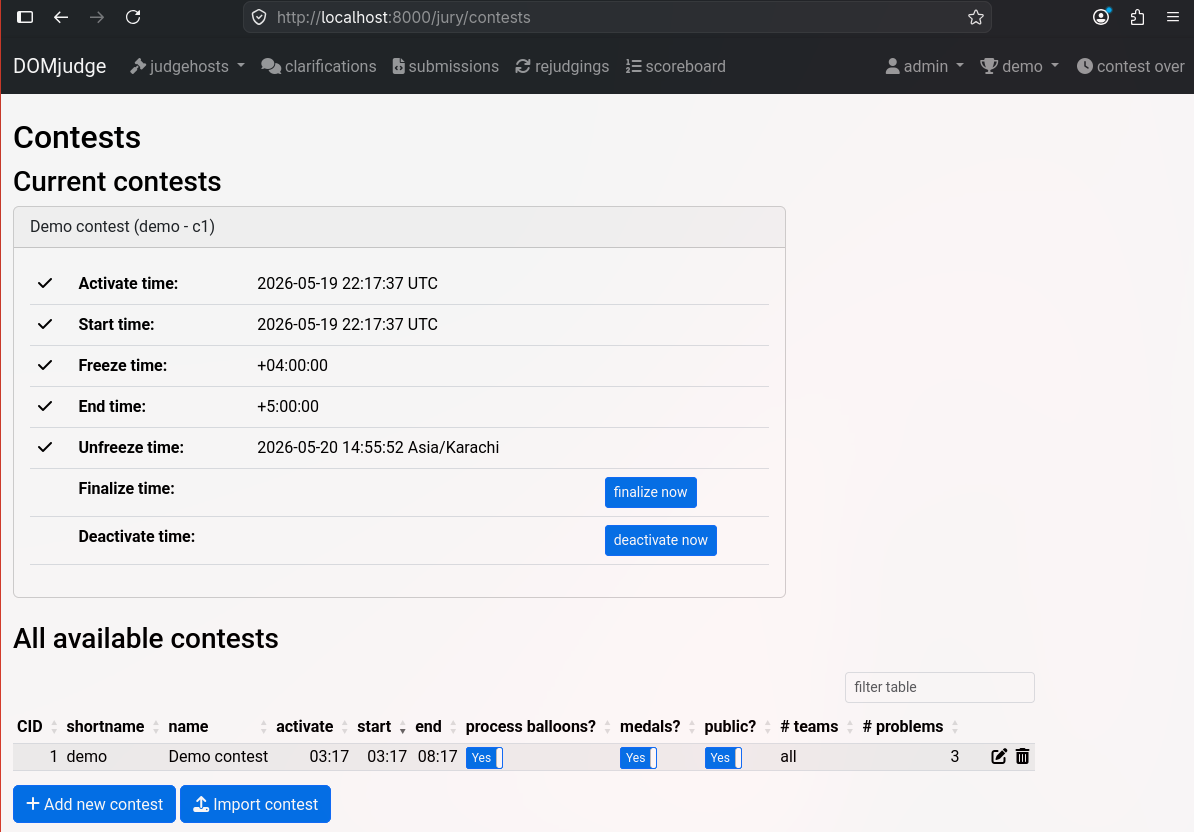The image size is (1194, 832).
Task: Click the 08:17 end time cell
Action: pyautogui.click(x=437, y=756)
